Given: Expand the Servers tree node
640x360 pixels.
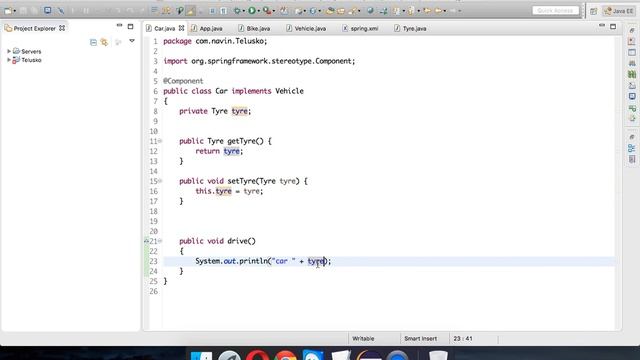Looking at the screenshot, I should tap(9, 51).
